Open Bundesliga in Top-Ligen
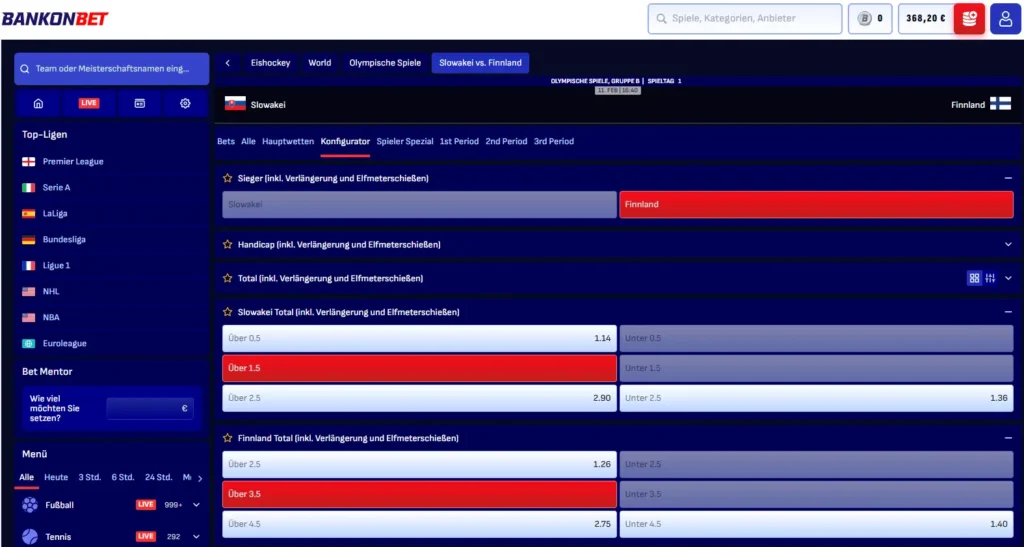The height and width of the screenshot is (547, 1024). [x=64, y=240]
